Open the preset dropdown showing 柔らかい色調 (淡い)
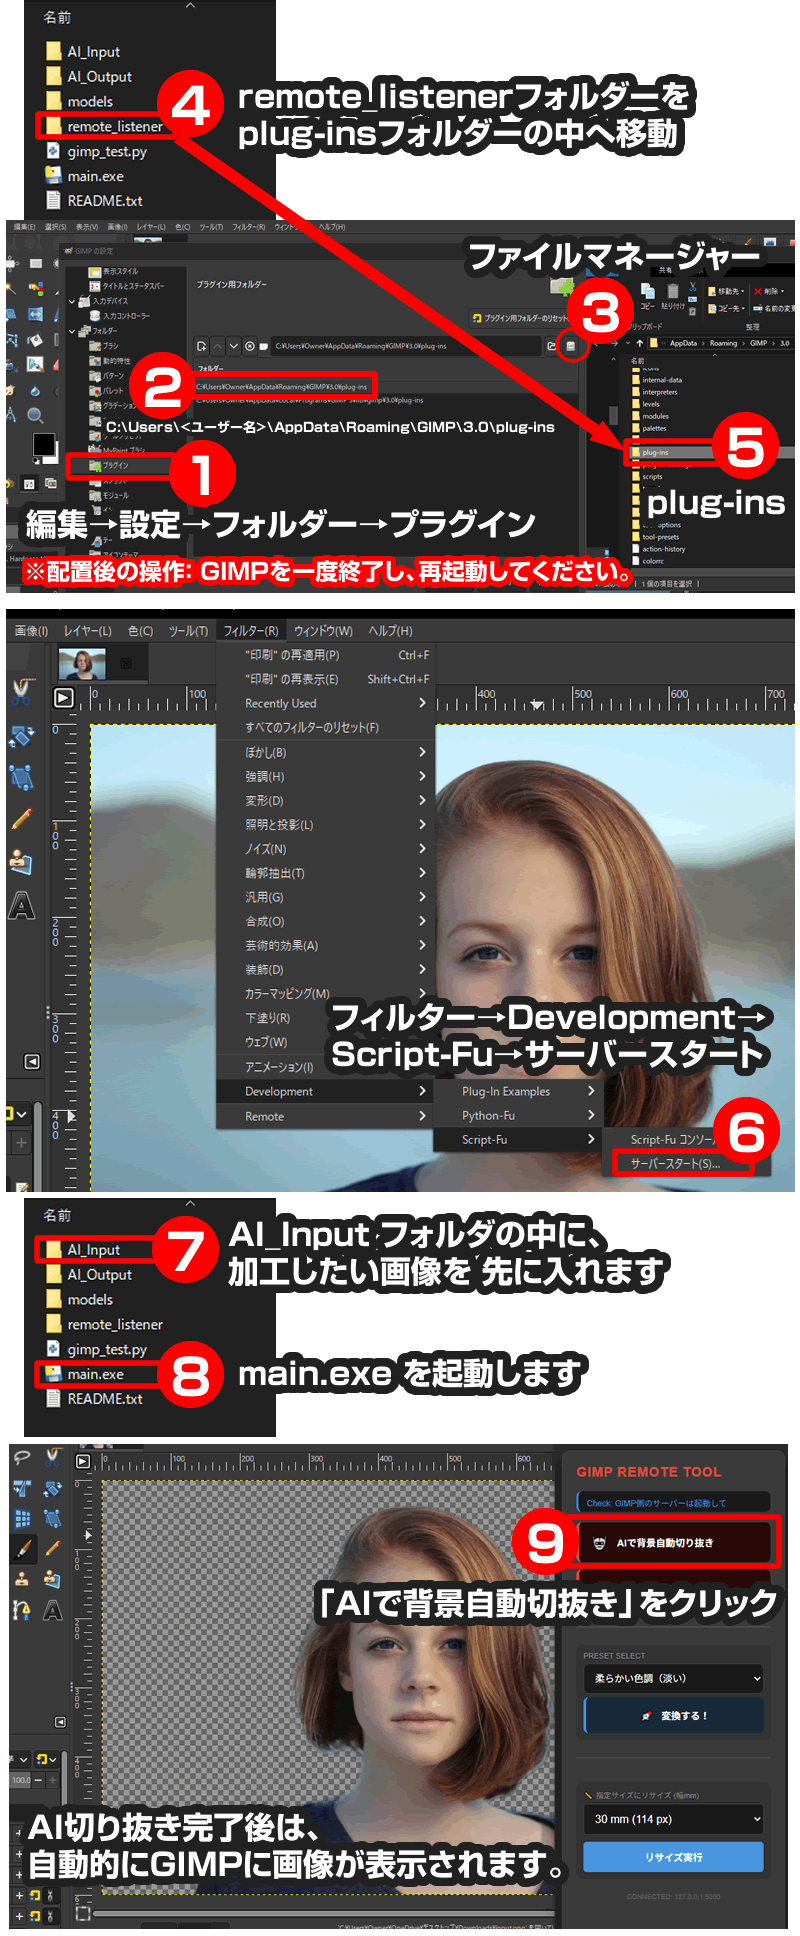Image resolution: width=800 pixels, height=1936 pixels. pos(673,1679)
